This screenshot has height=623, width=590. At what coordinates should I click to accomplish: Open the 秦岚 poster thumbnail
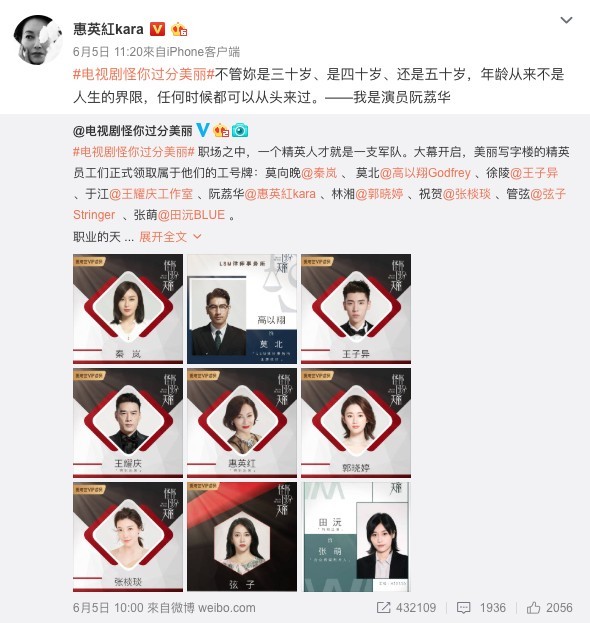tap(128, 309)
